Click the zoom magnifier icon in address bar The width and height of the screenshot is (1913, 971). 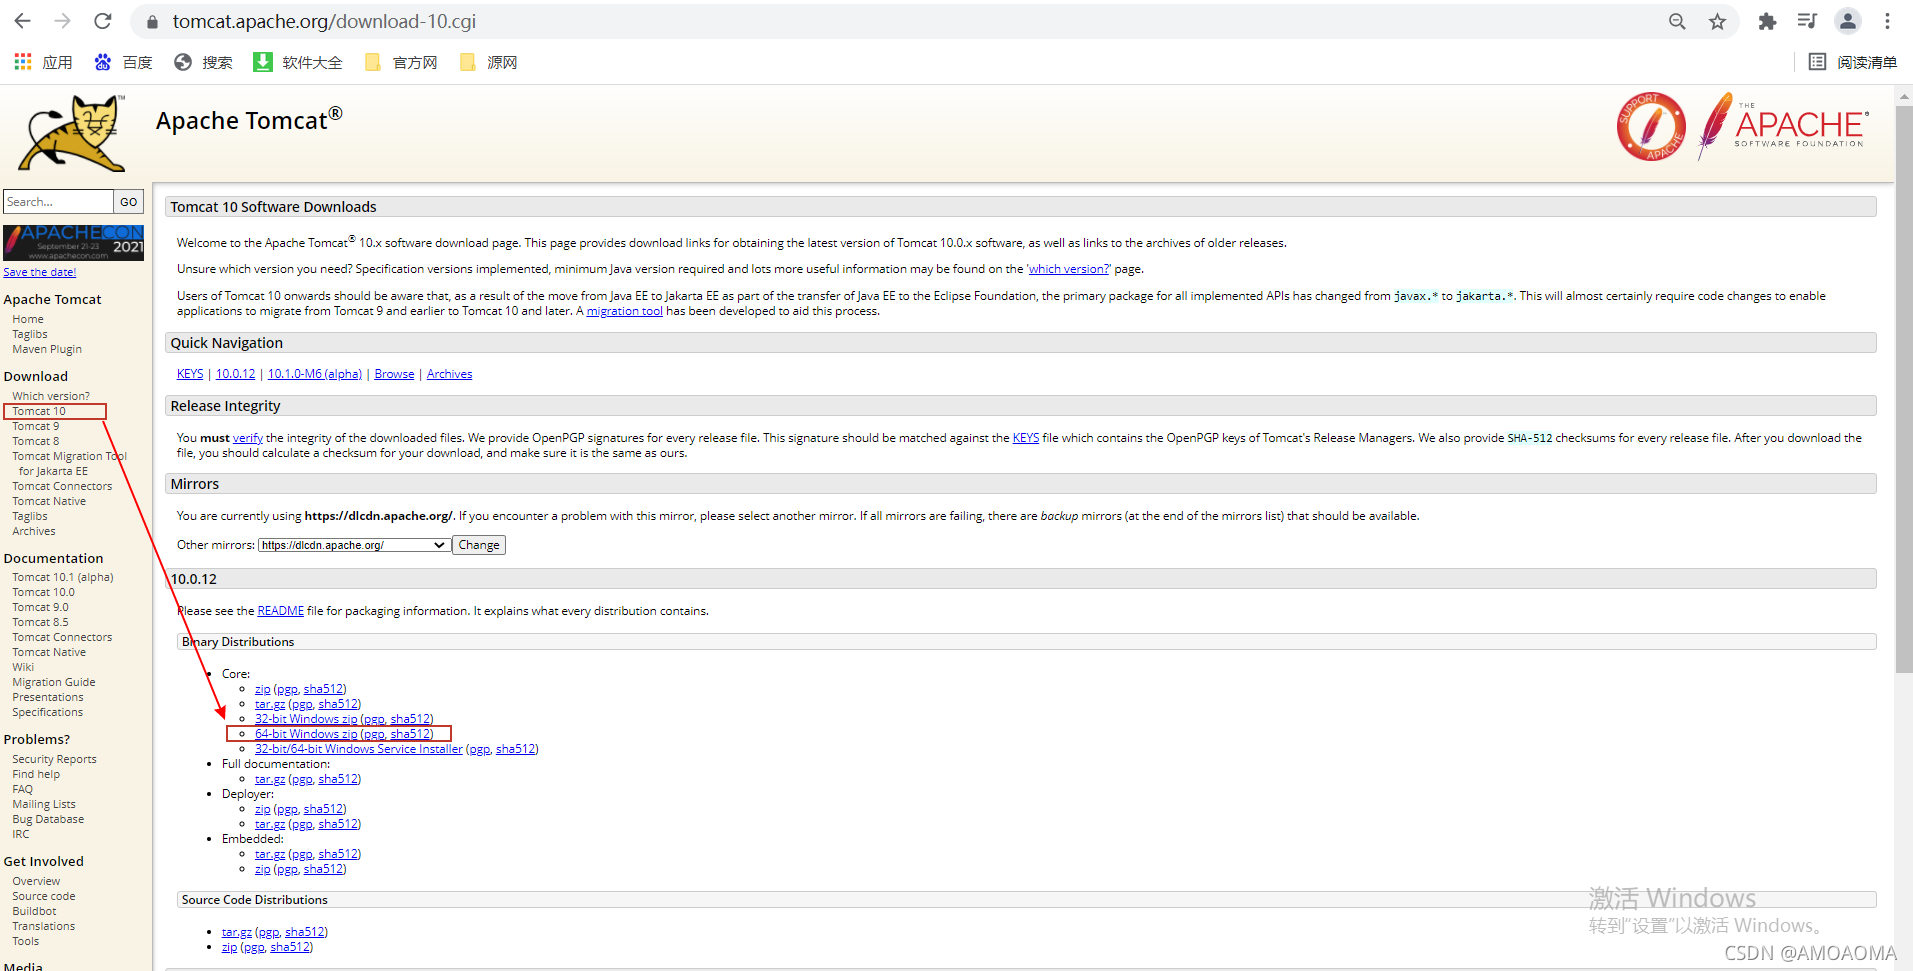click(1677, 21)
